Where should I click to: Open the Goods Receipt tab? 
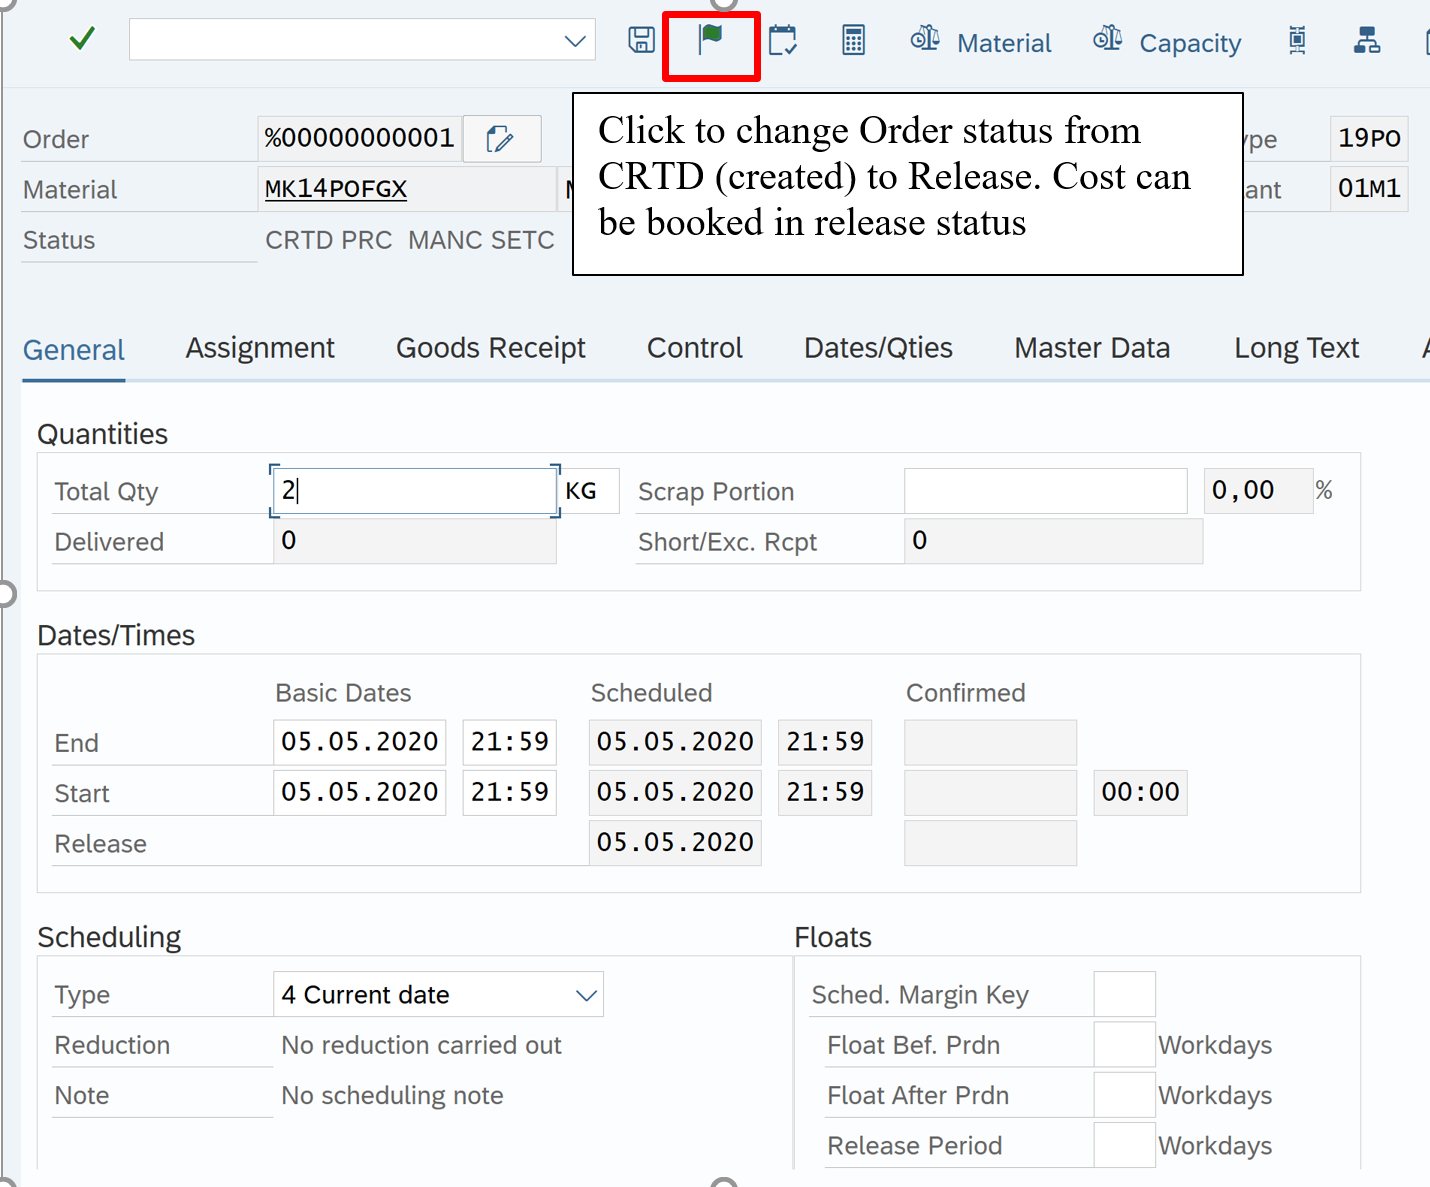click(490, 348)
